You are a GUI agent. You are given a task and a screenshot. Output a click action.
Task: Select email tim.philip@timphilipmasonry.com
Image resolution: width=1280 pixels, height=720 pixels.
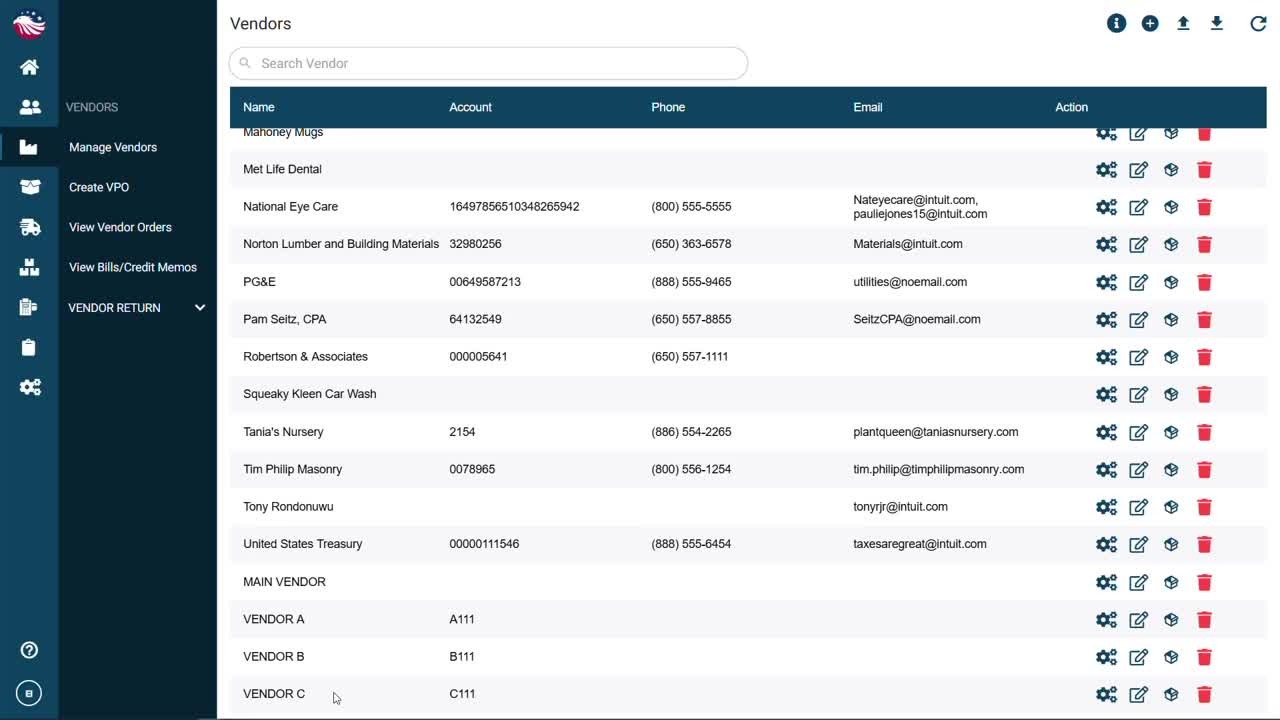tap(939, 469)
